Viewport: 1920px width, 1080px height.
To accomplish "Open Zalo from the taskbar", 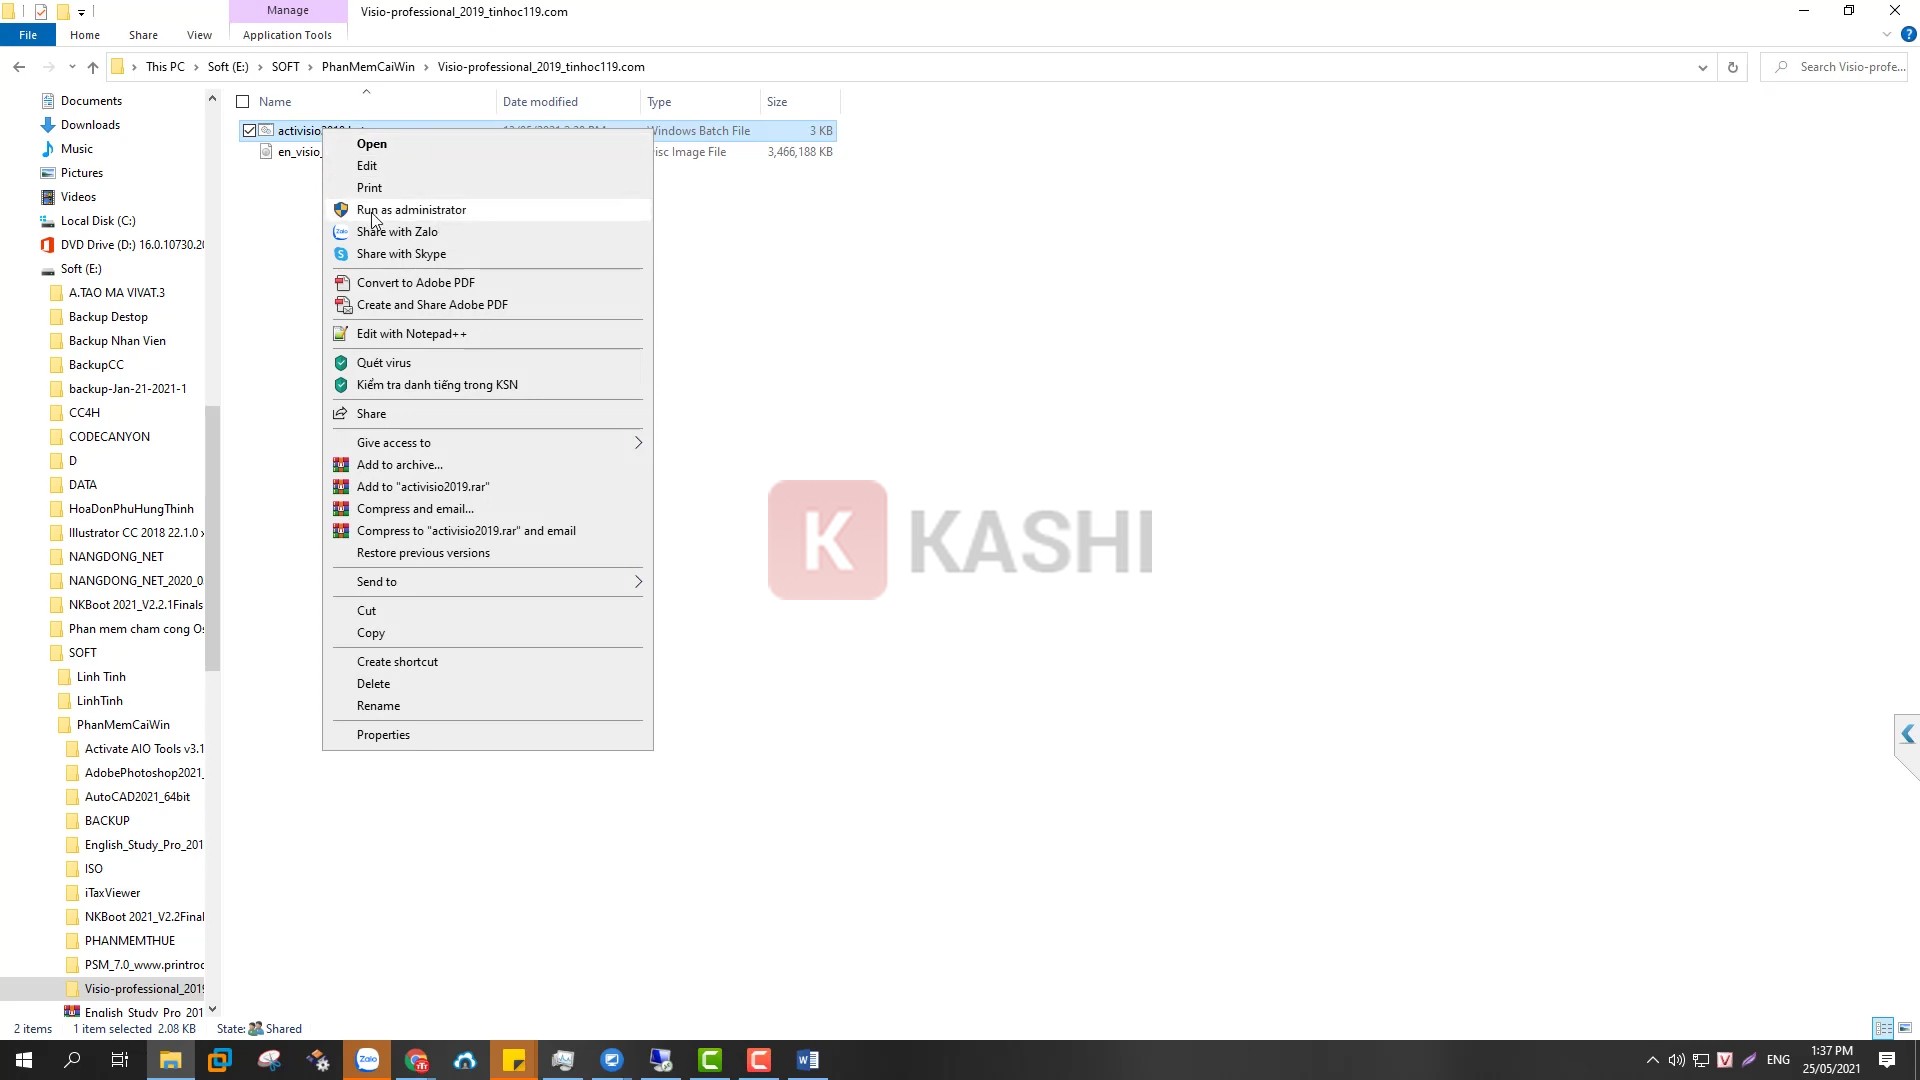I will pos(367,1060).
